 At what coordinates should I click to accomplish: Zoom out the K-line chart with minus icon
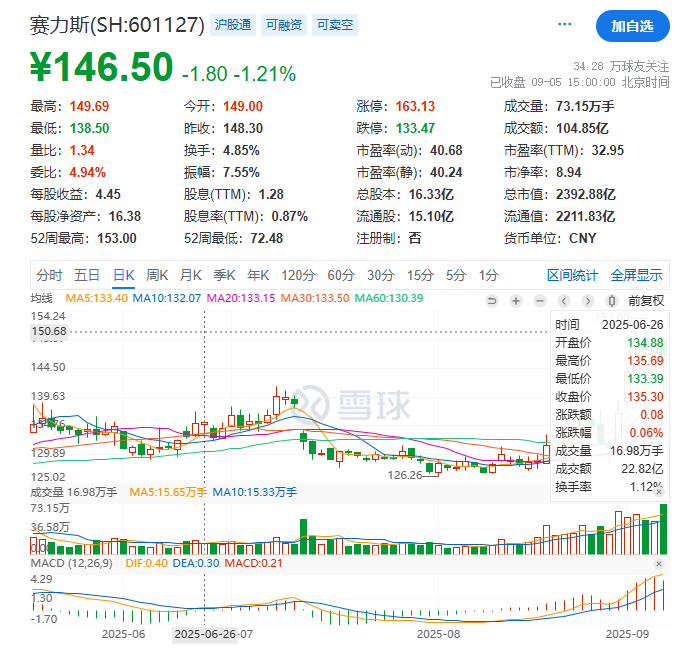pyautogui.click(x=540, y=301)
